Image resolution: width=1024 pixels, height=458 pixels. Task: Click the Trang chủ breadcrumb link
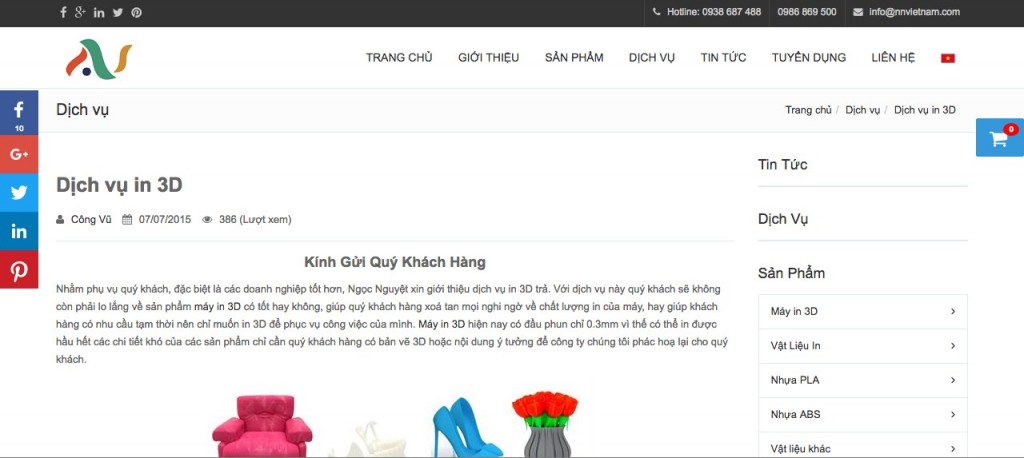coord(808,110)
